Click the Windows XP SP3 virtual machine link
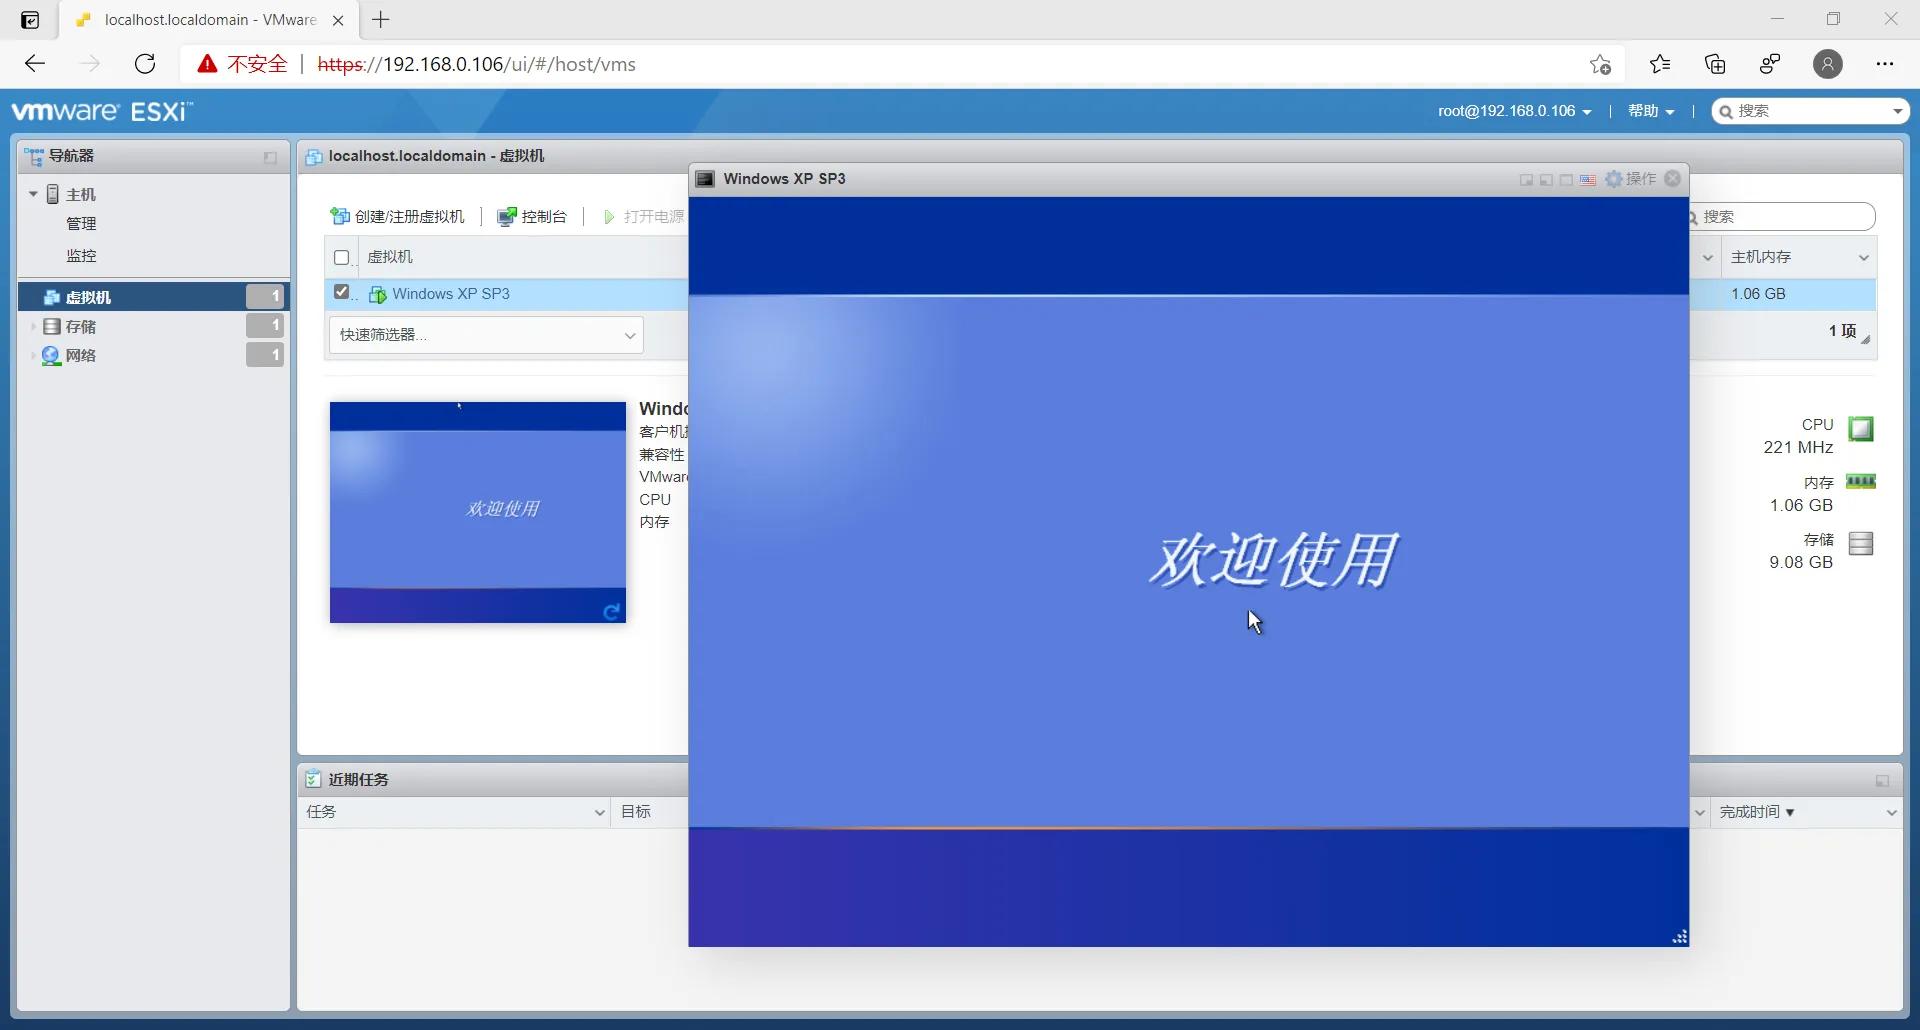 click(451, 293)
